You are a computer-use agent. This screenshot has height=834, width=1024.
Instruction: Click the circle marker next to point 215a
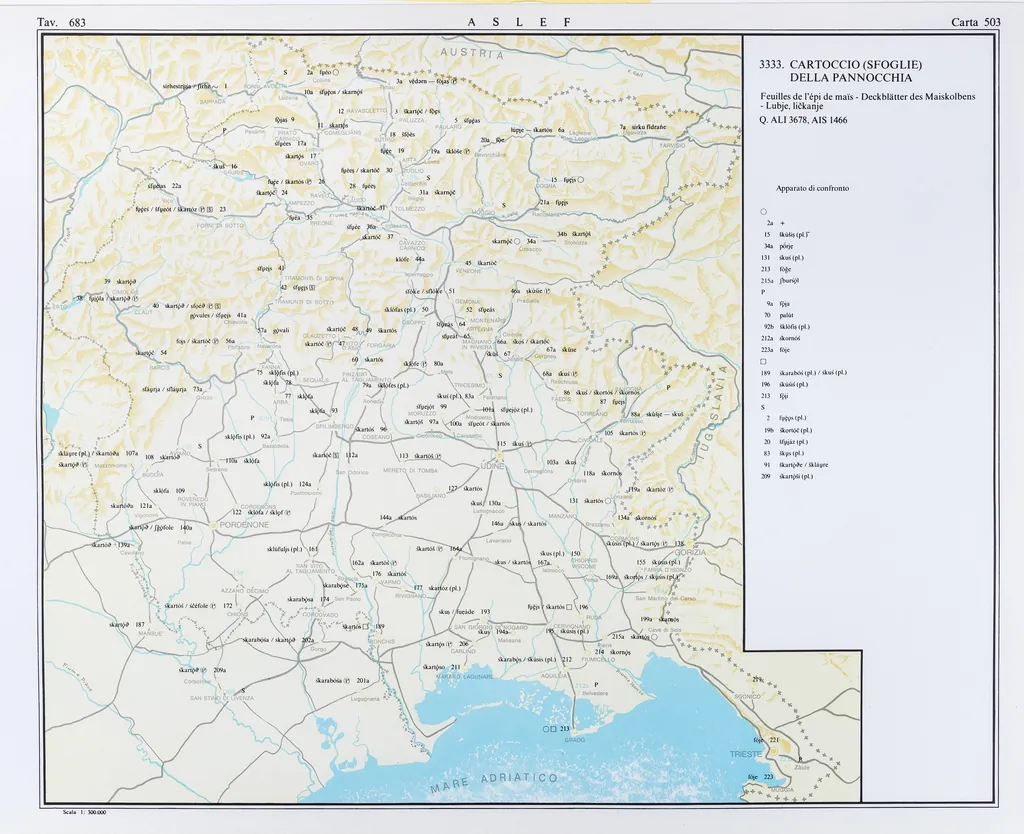(656, 637)
